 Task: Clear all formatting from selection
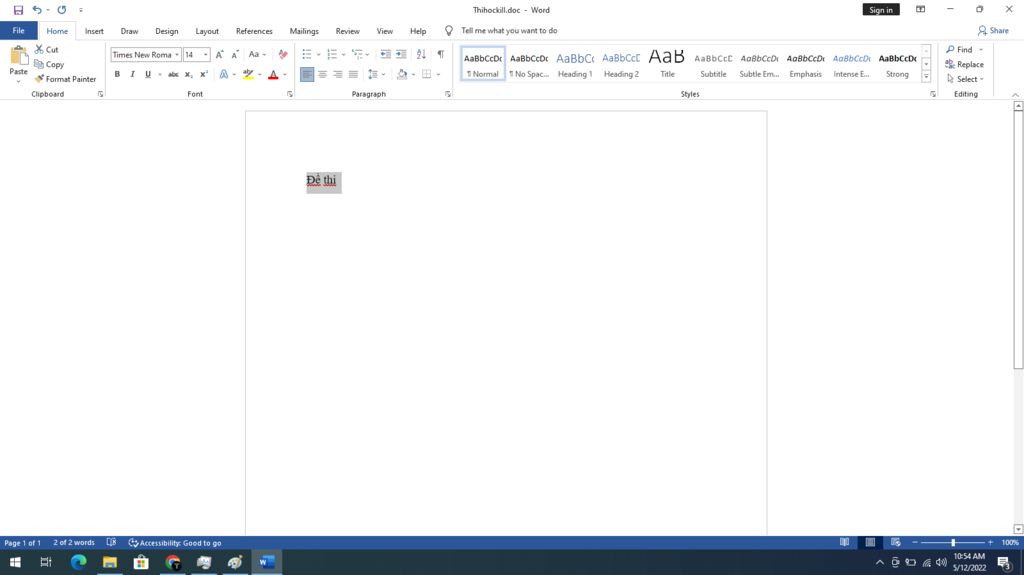[x=283, y=55]
